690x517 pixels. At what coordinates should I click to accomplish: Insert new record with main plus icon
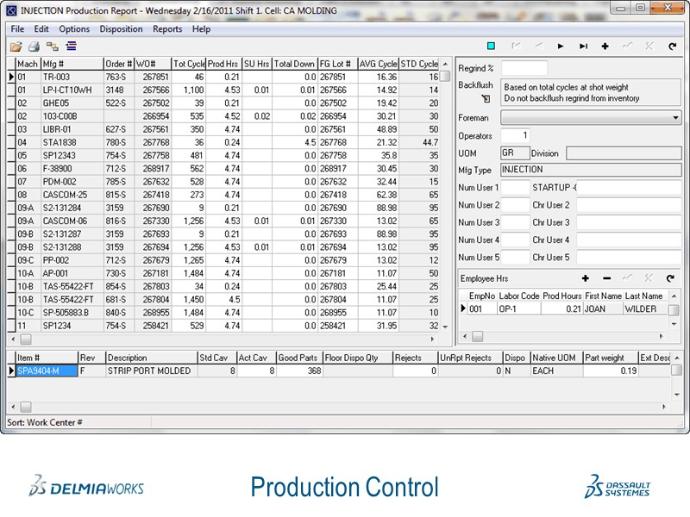tap(605, 46)
